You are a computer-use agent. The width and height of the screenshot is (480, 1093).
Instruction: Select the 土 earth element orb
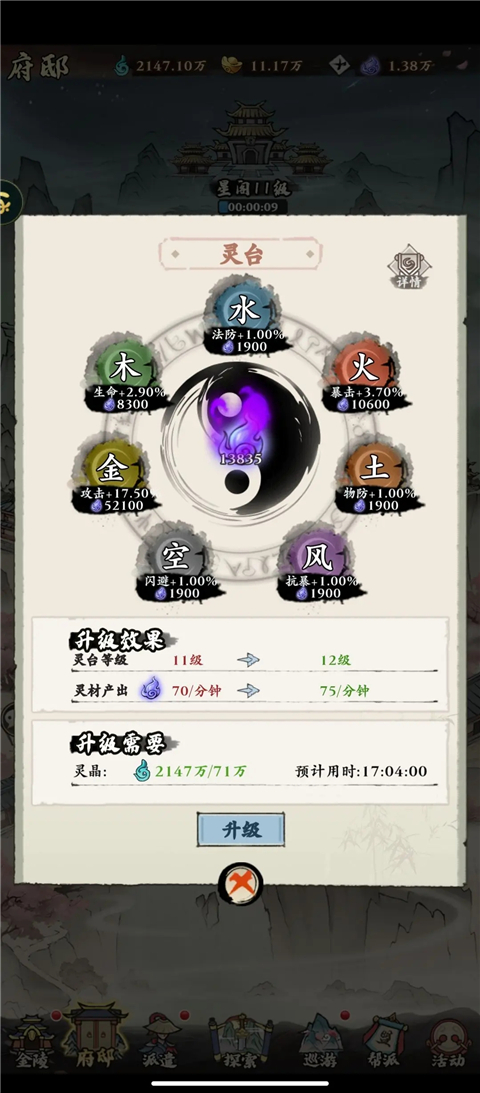[375, 469]
